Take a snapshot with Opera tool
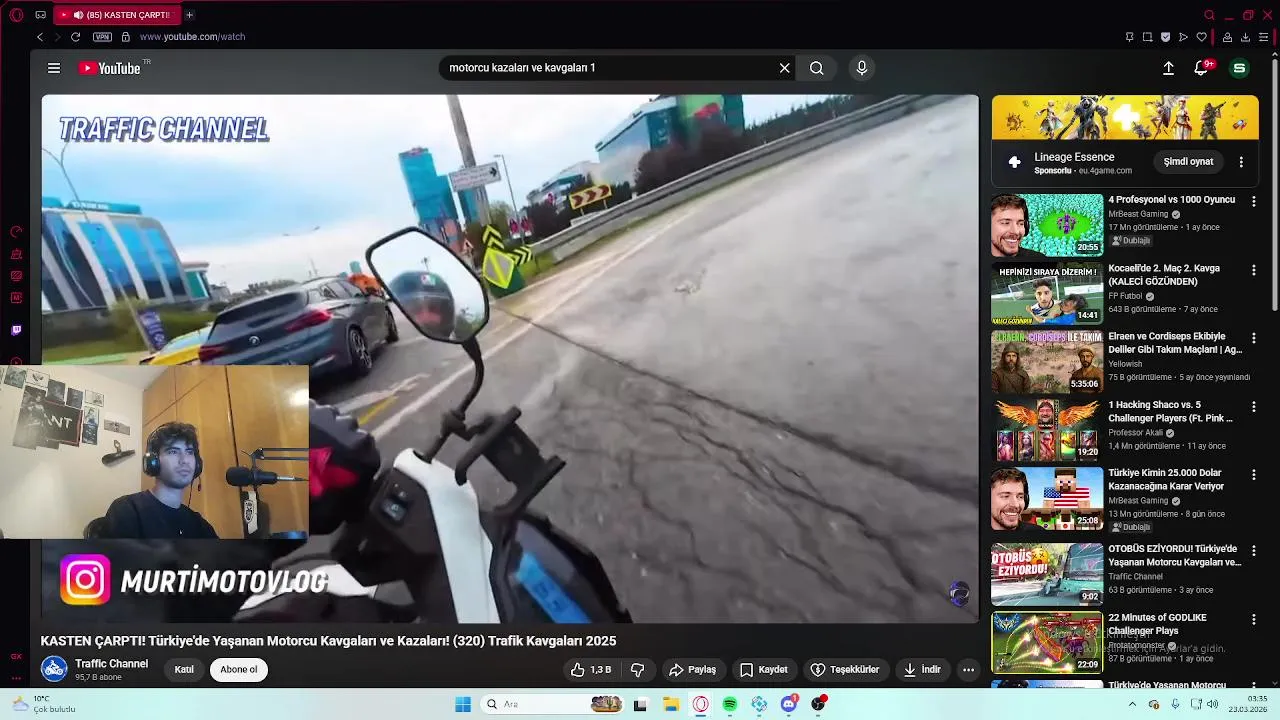Screen dimensions: 1280x720 coord(1147,37)
